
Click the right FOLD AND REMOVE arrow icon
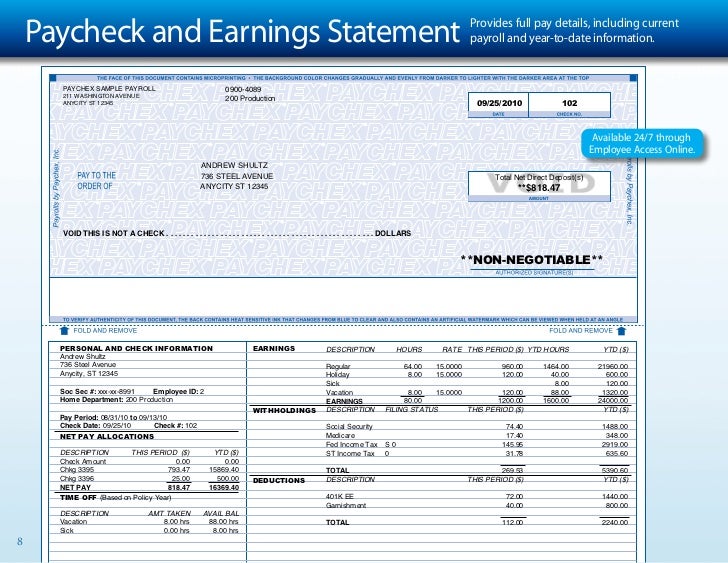pyautogui.click(x=621, y=330)
